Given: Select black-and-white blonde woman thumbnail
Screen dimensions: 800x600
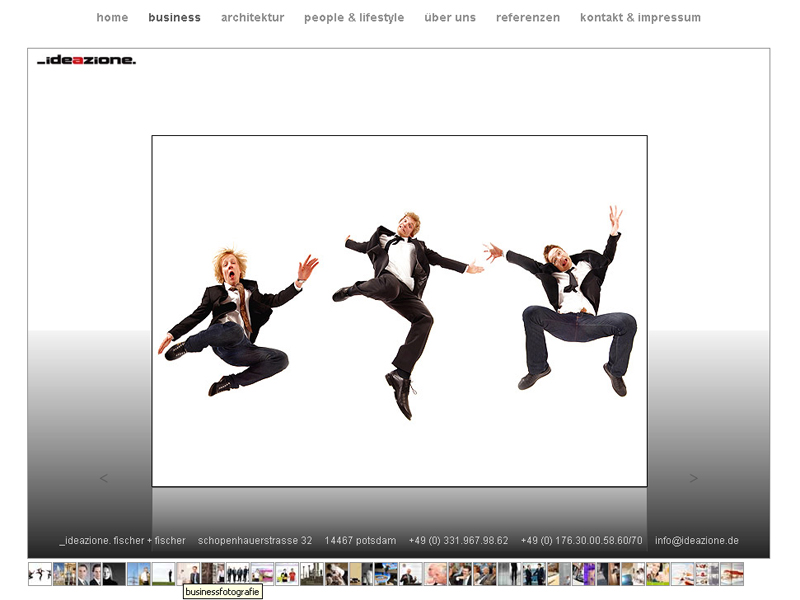Looking at the screenshot, I should click(114, 574).
